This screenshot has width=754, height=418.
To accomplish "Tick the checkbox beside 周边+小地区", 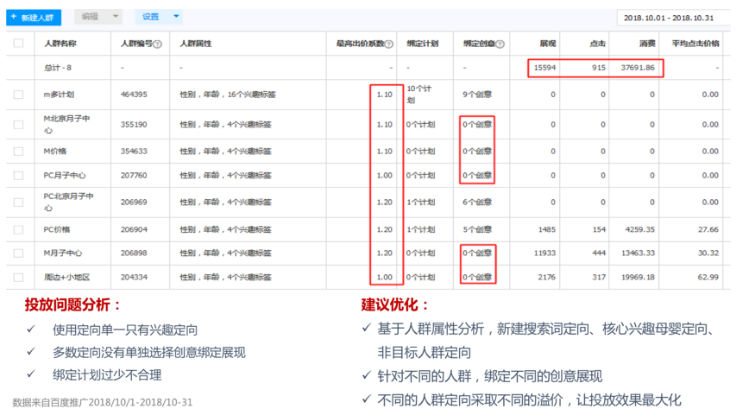I will tap(19, 277).
